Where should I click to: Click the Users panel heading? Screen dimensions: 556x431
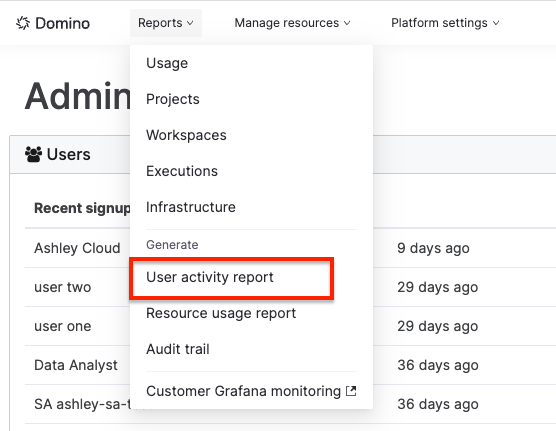[68, 154]
